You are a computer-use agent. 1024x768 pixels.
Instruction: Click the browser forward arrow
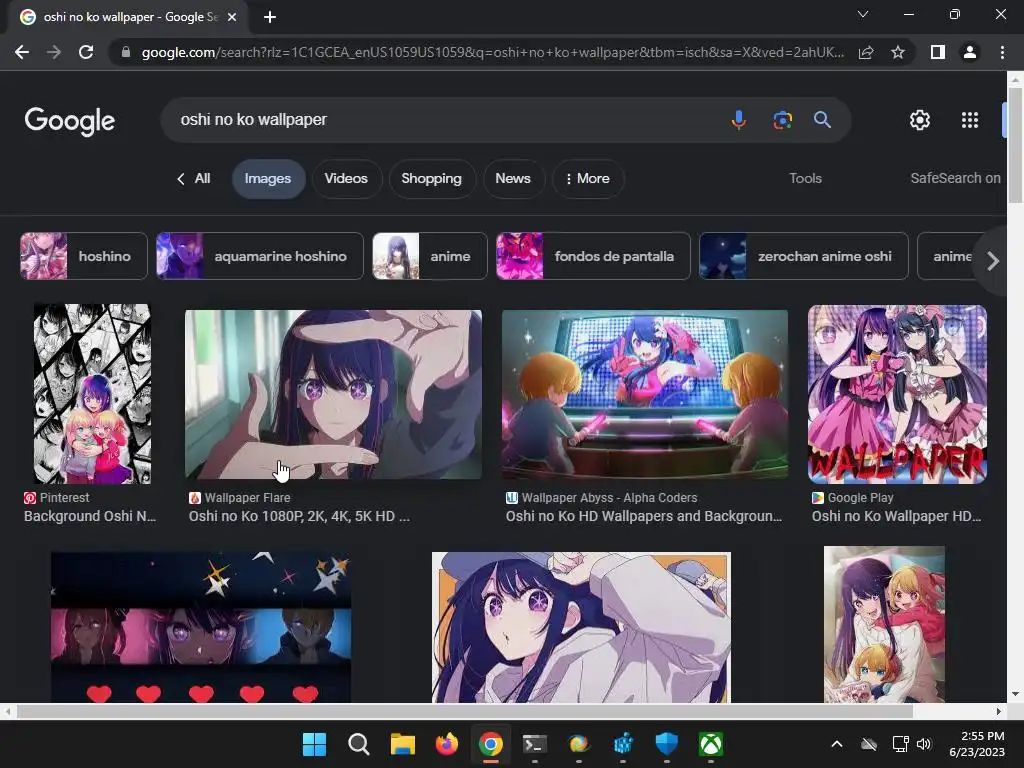[x=54, y=52]
